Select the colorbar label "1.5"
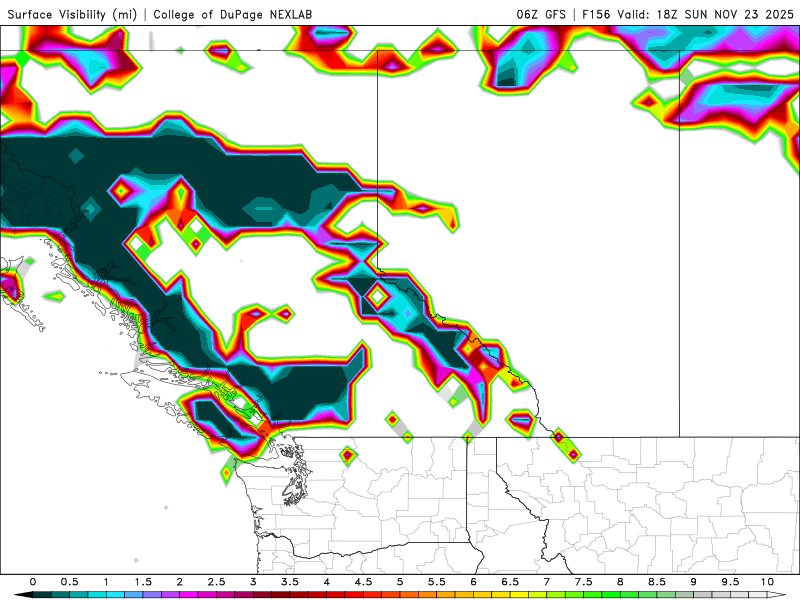 pyautogui.click(x=143, y=582)
